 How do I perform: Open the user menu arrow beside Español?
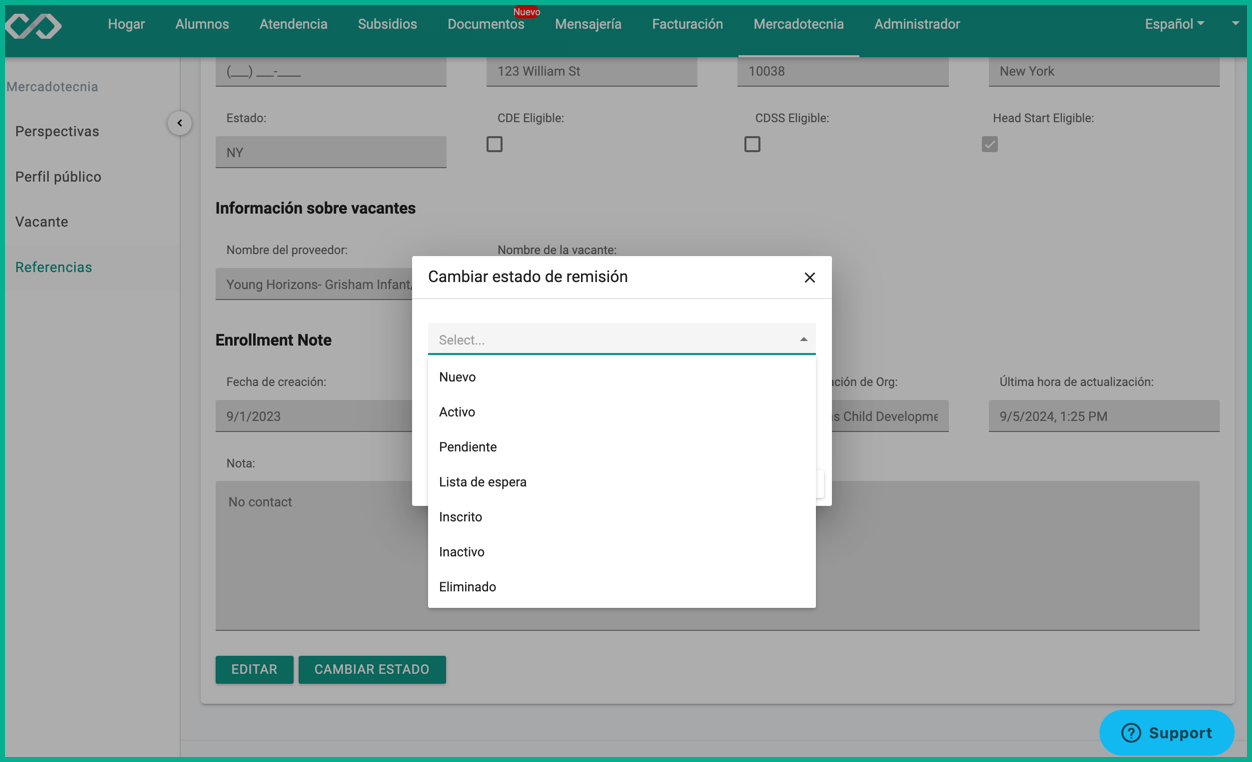click(1235, 23)
